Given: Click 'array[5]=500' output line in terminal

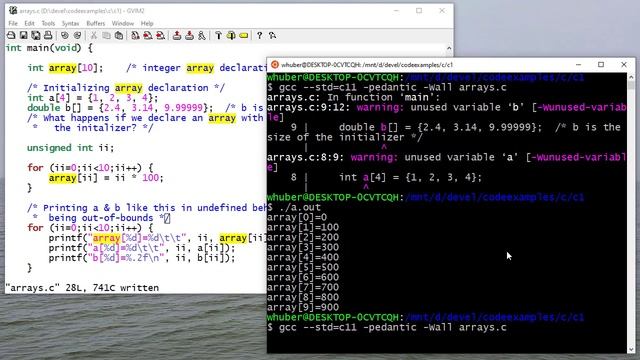Looking at the screenshot, I should 303,267.
